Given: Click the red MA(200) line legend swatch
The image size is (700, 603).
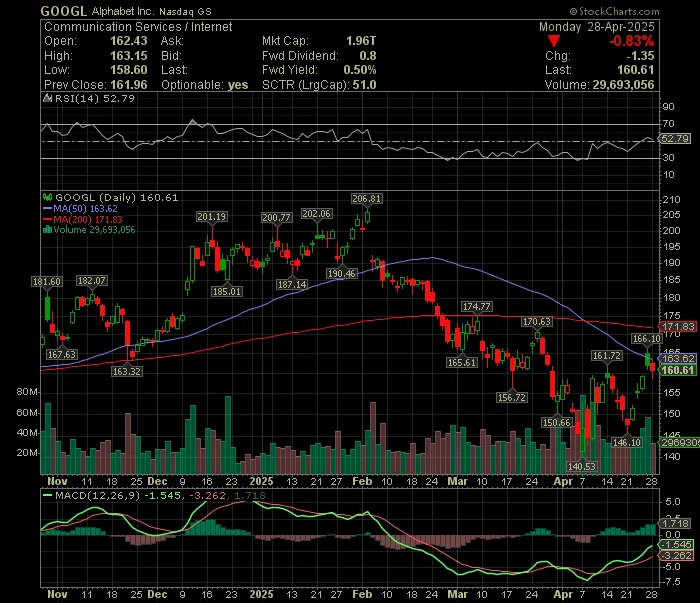Looking at the screenshot, I should [47, 219].
